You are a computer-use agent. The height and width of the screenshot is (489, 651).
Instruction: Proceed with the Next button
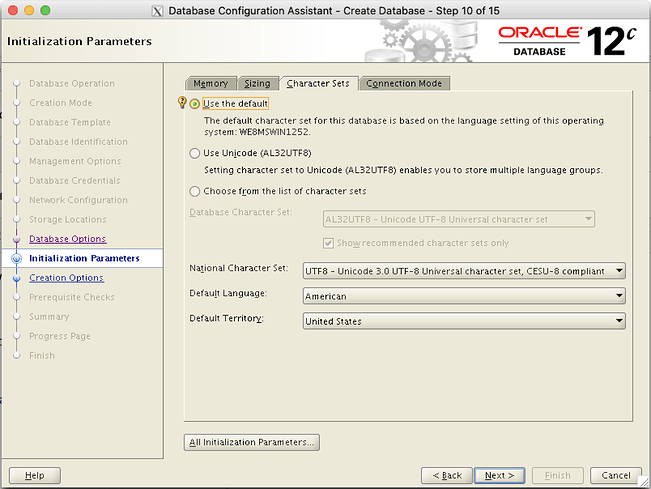click(499, 475)
